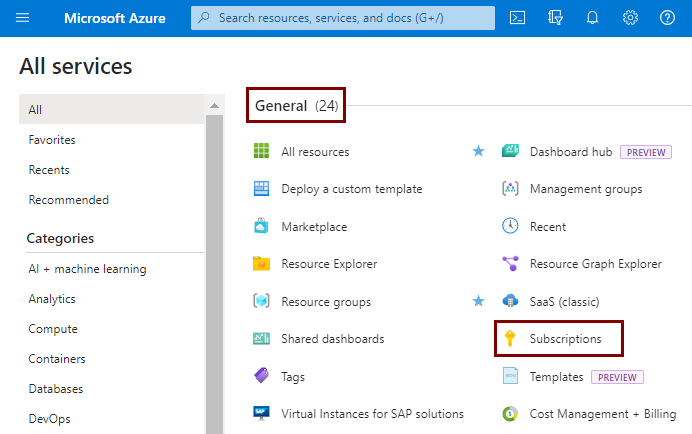Click the All services page title
Viewport: 692px width, 434px height.
coord(75,66)
